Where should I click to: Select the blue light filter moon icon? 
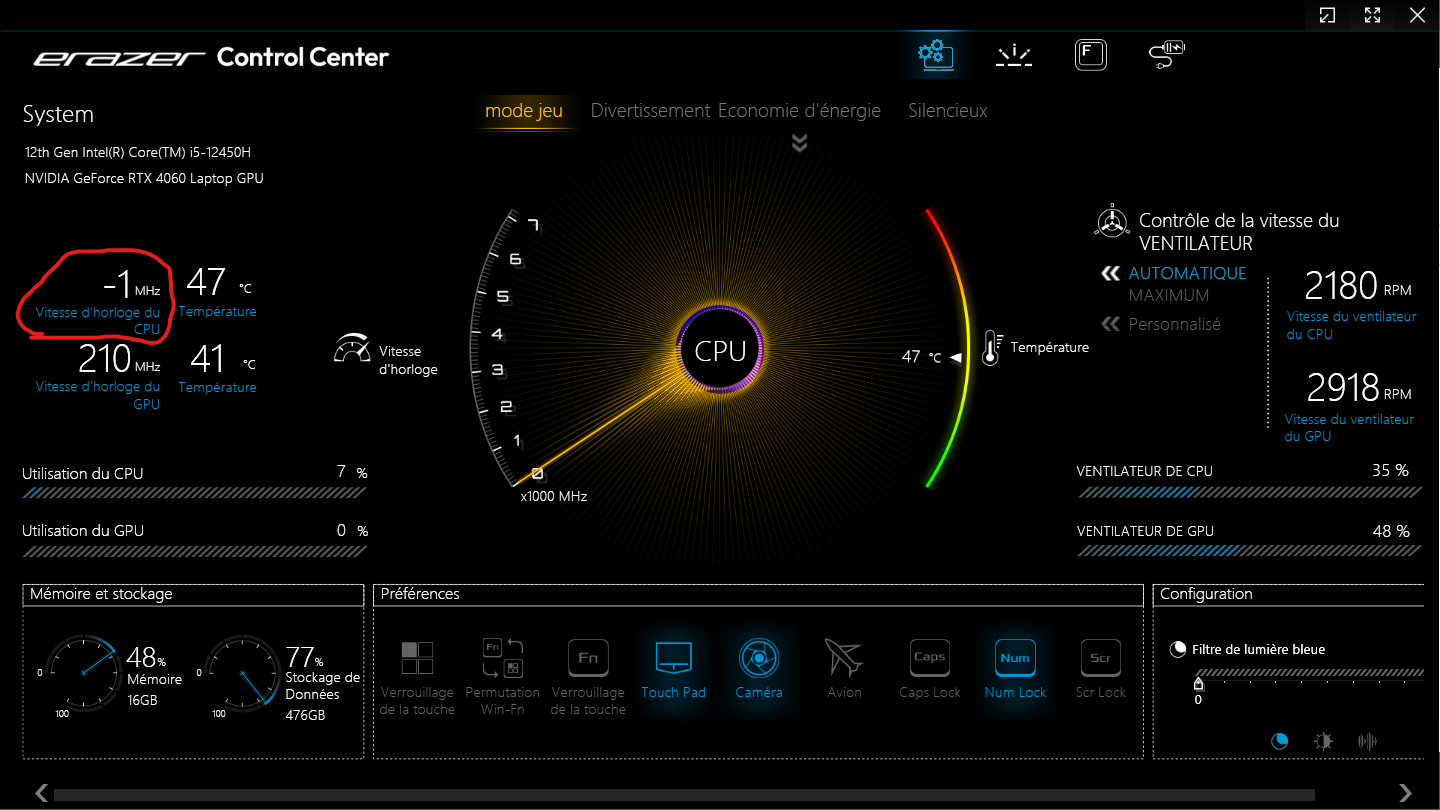click(x=1280, y=741)
